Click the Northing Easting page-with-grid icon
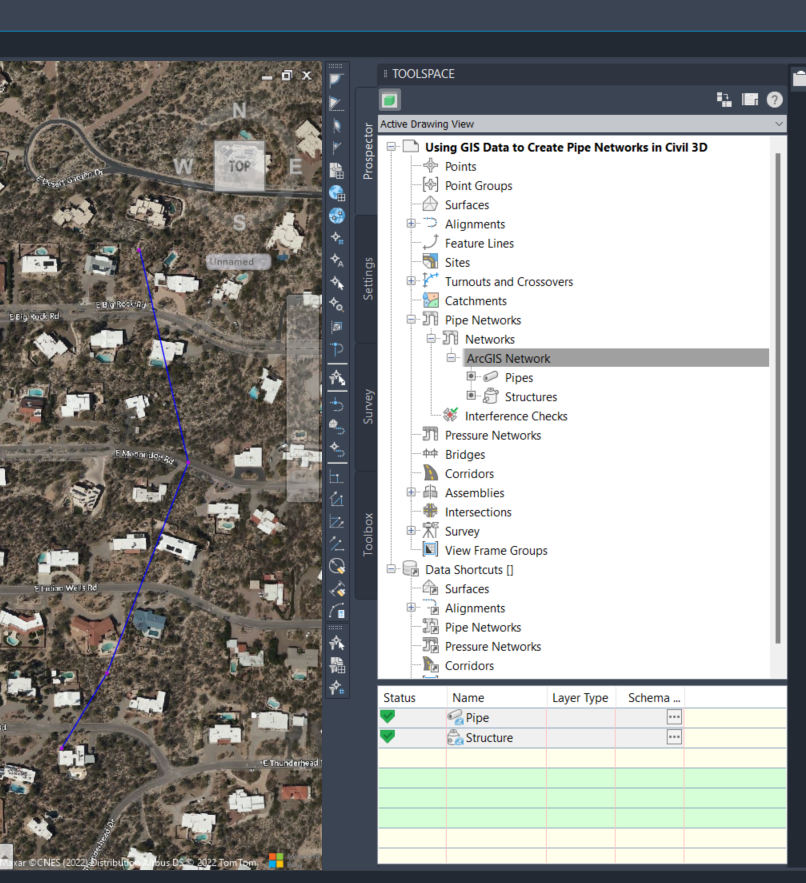Screen dimensions: 806x883 click(336, 171)
